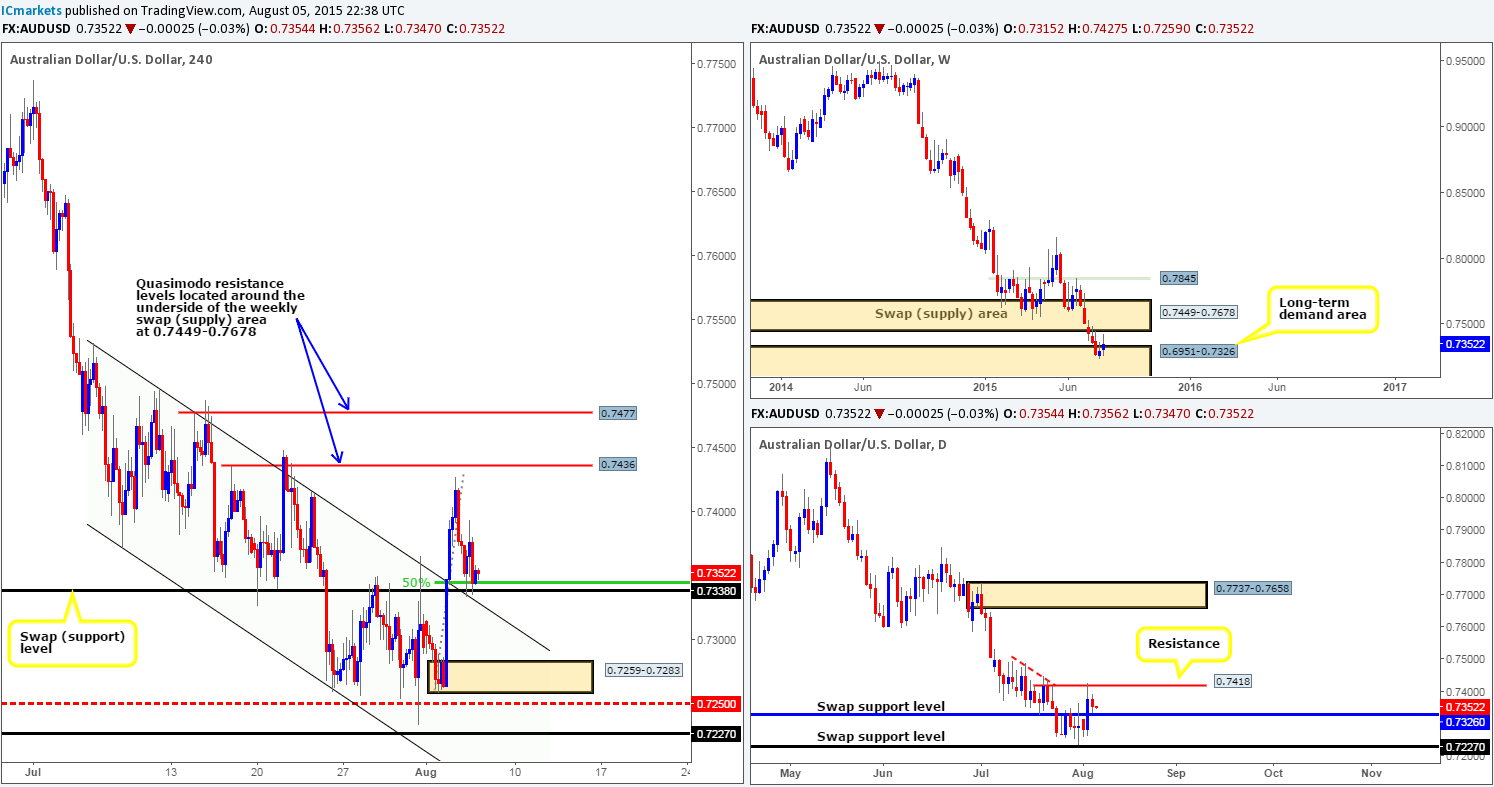This screenshot has width=1494, height=787.
Task: Click the FX:AUDUSD symbol in the 240 chart header
Action: (x=37, y=29)
